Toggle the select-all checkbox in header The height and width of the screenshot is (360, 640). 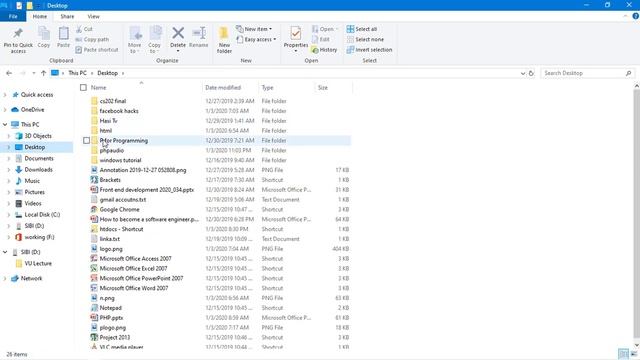83,87
